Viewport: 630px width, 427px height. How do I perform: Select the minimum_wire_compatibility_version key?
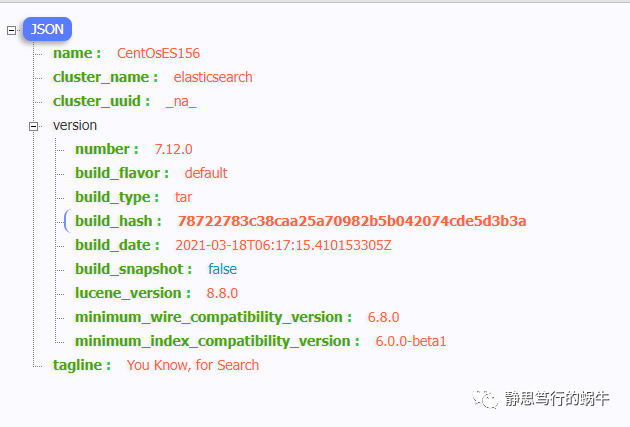pos(213,317)
